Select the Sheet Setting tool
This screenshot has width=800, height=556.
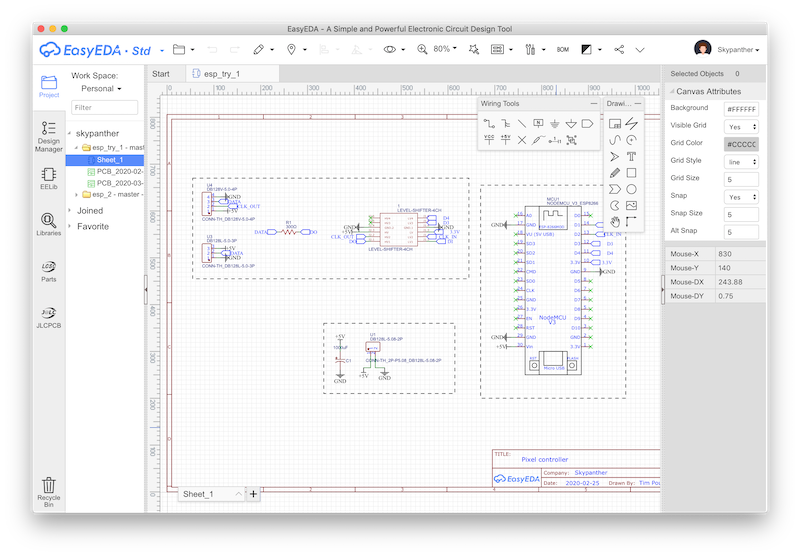coord(615,123)
